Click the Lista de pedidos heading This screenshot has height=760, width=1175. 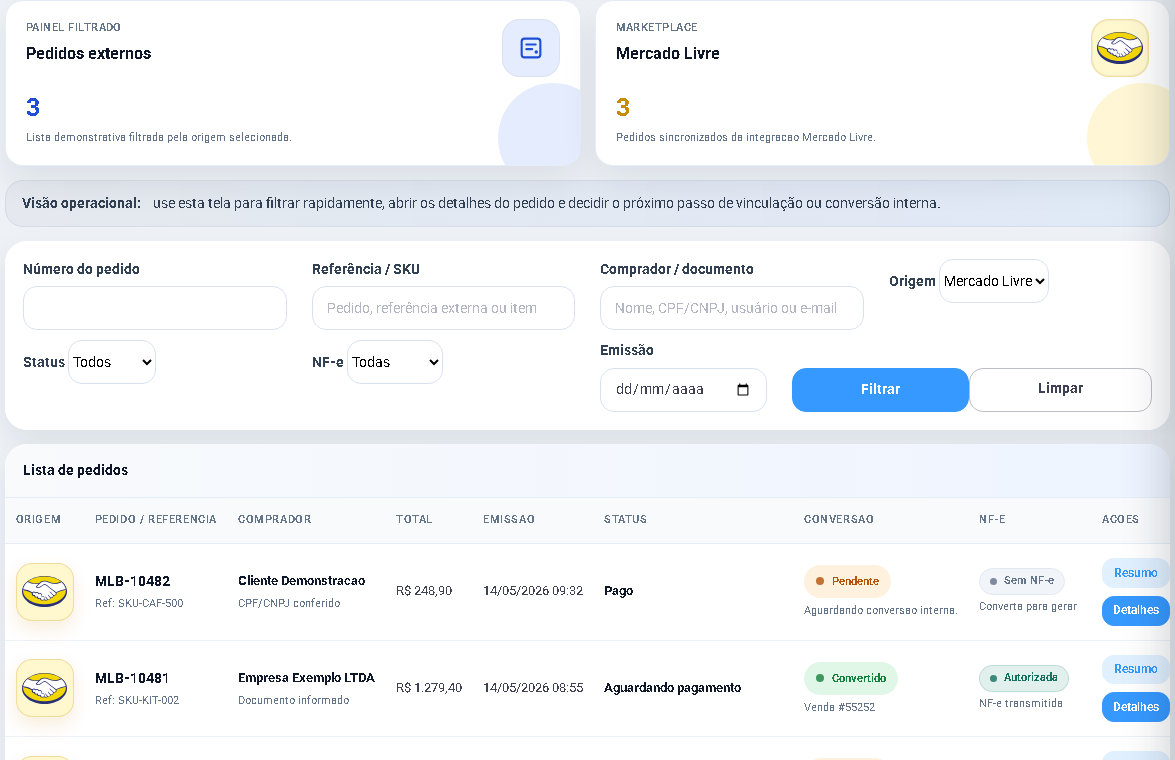[x=76, y=471]
